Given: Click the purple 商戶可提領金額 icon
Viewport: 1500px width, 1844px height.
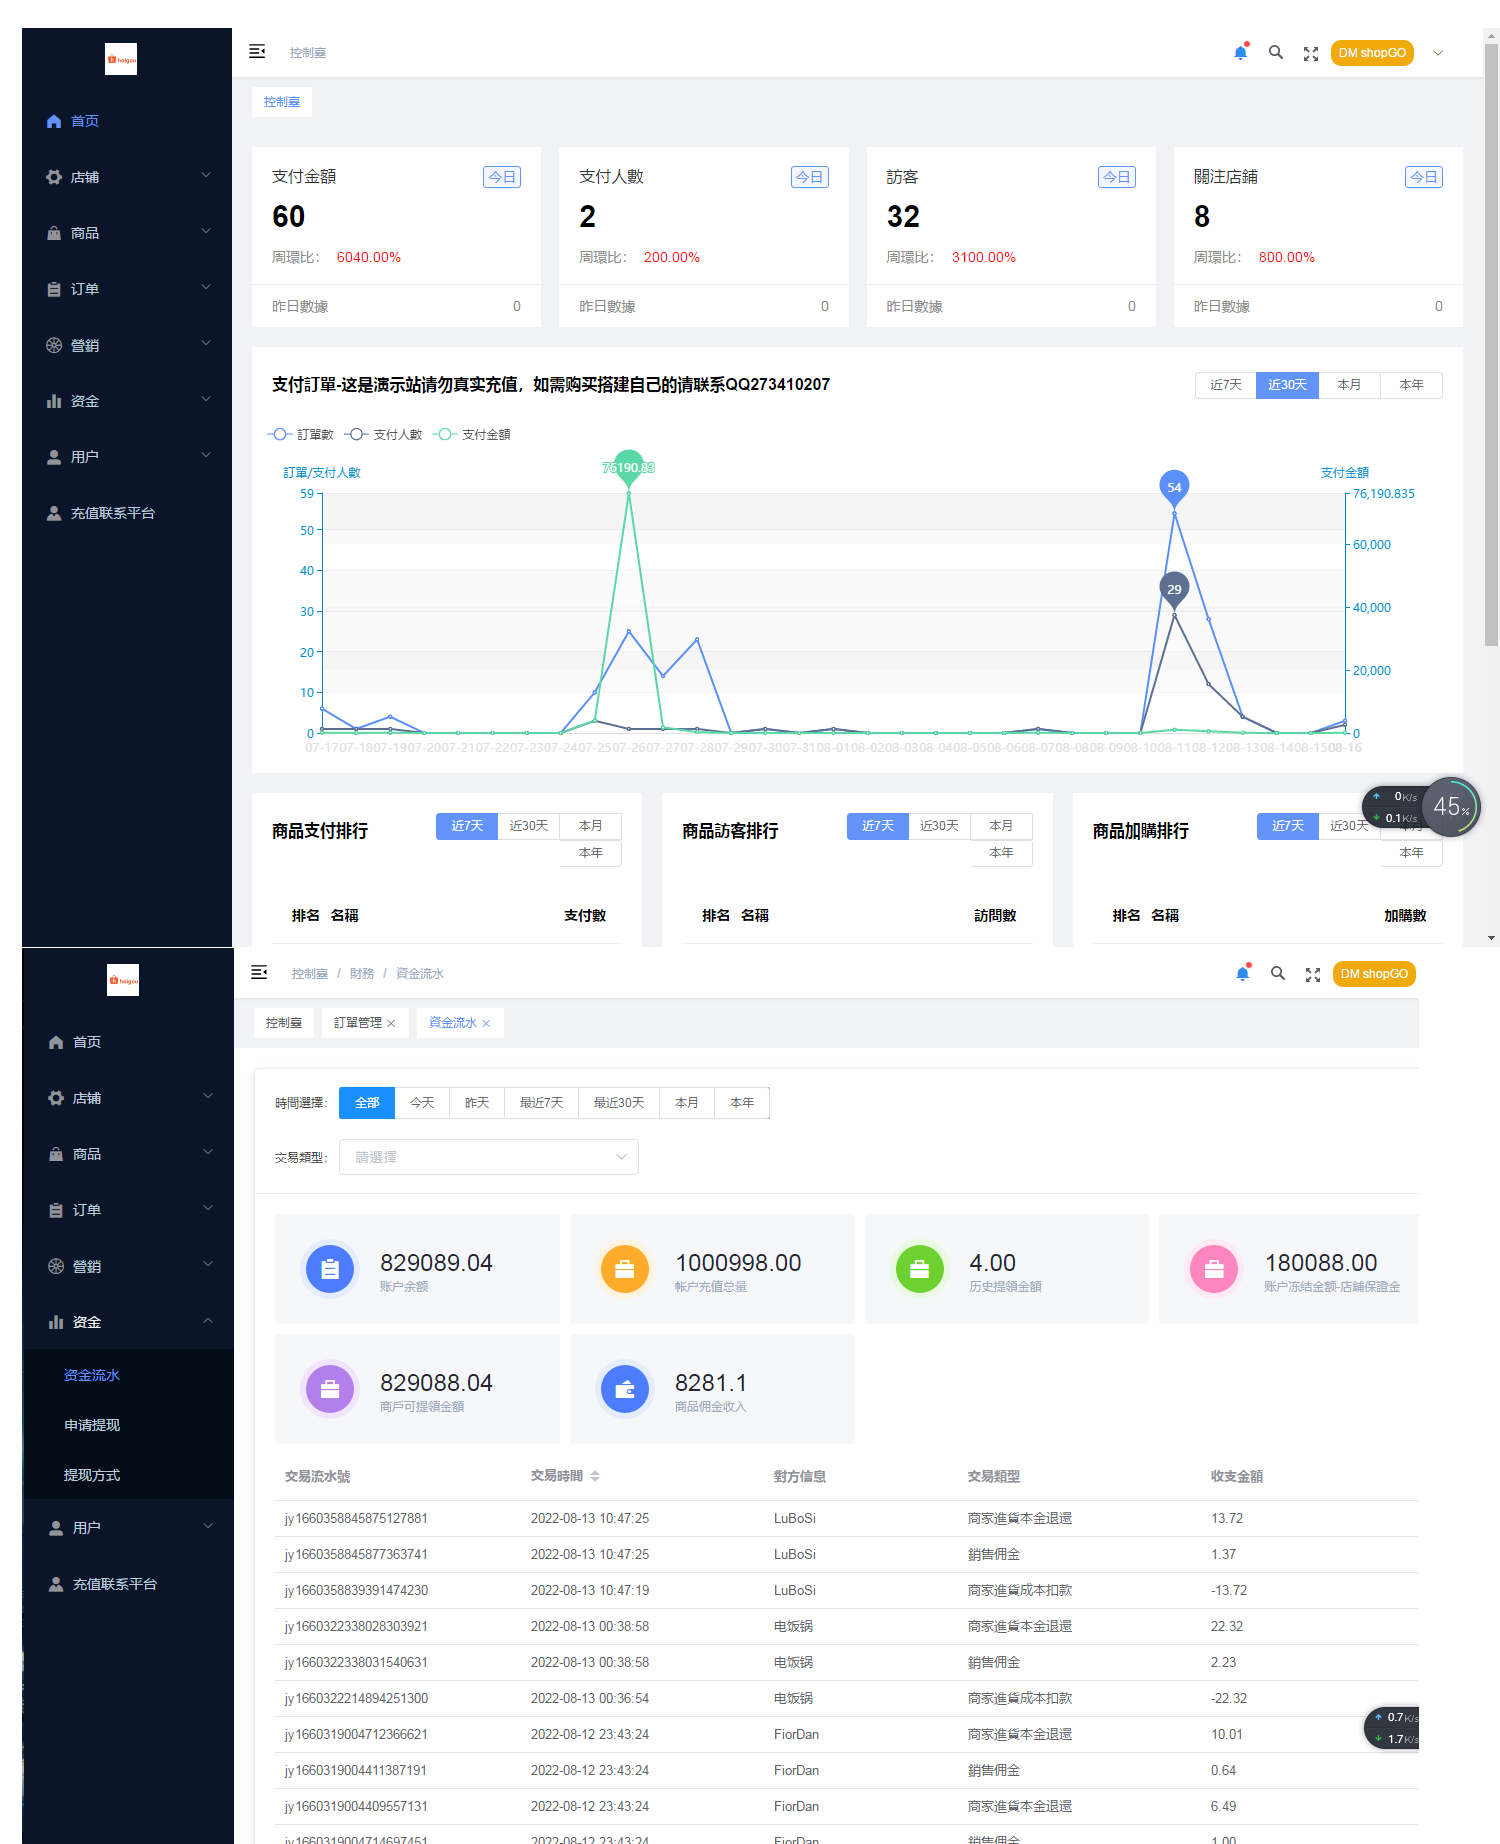Looking at the screenshot, I should (330, 1389).
